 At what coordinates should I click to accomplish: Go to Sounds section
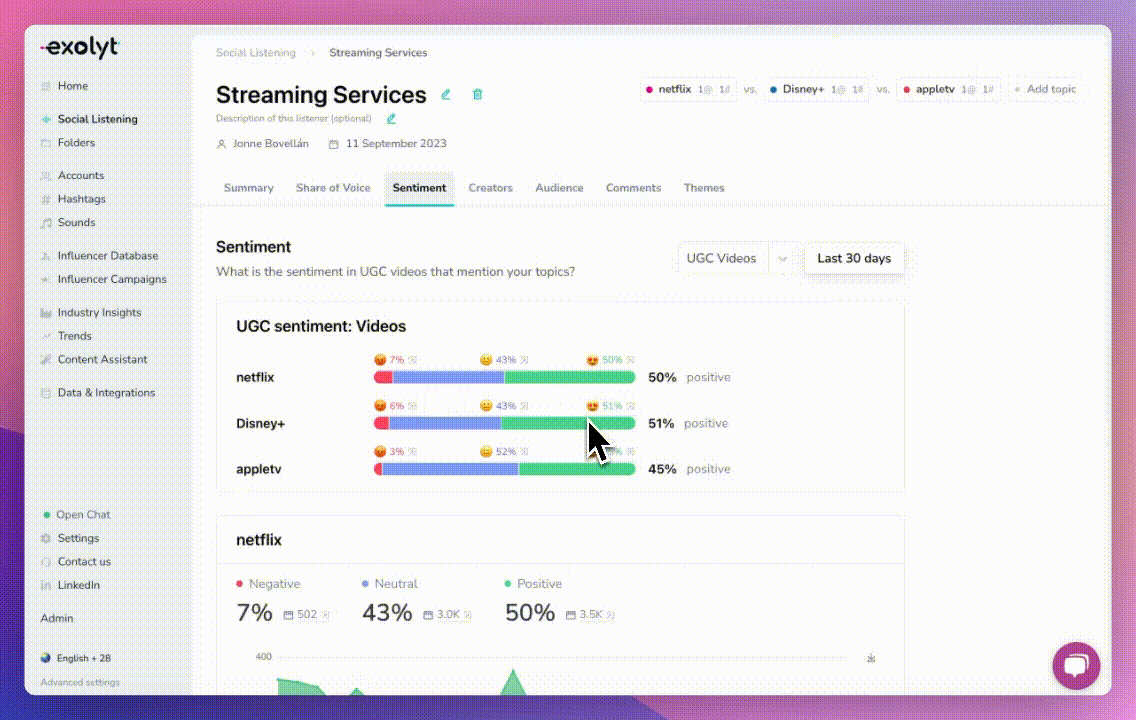pos(76,222)
